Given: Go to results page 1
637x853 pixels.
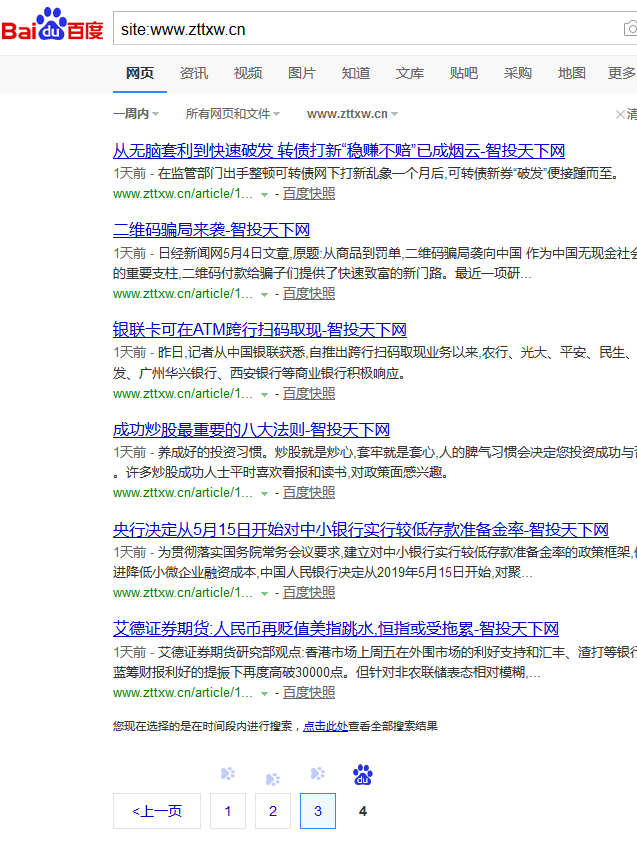Looking at the screenshot, I should tap(228, 811).
